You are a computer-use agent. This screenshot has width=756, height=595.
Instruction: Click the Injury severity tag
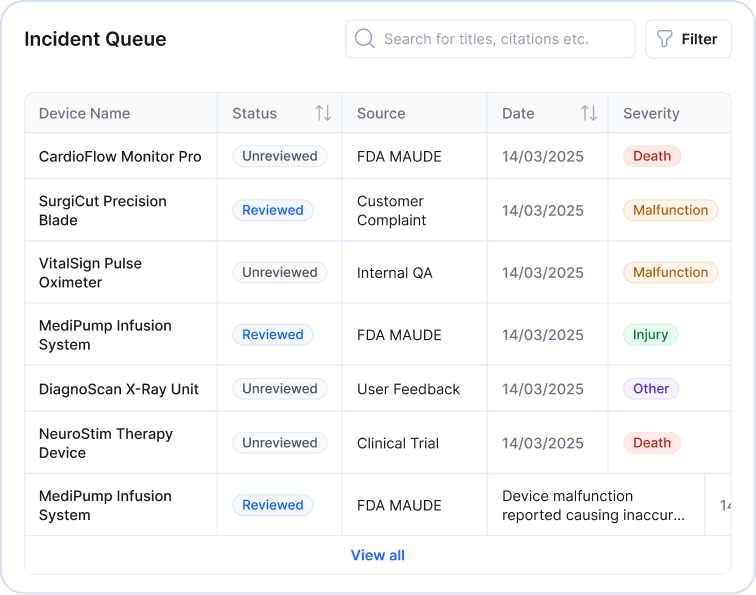pyautogui.click(x=650, y=335)
